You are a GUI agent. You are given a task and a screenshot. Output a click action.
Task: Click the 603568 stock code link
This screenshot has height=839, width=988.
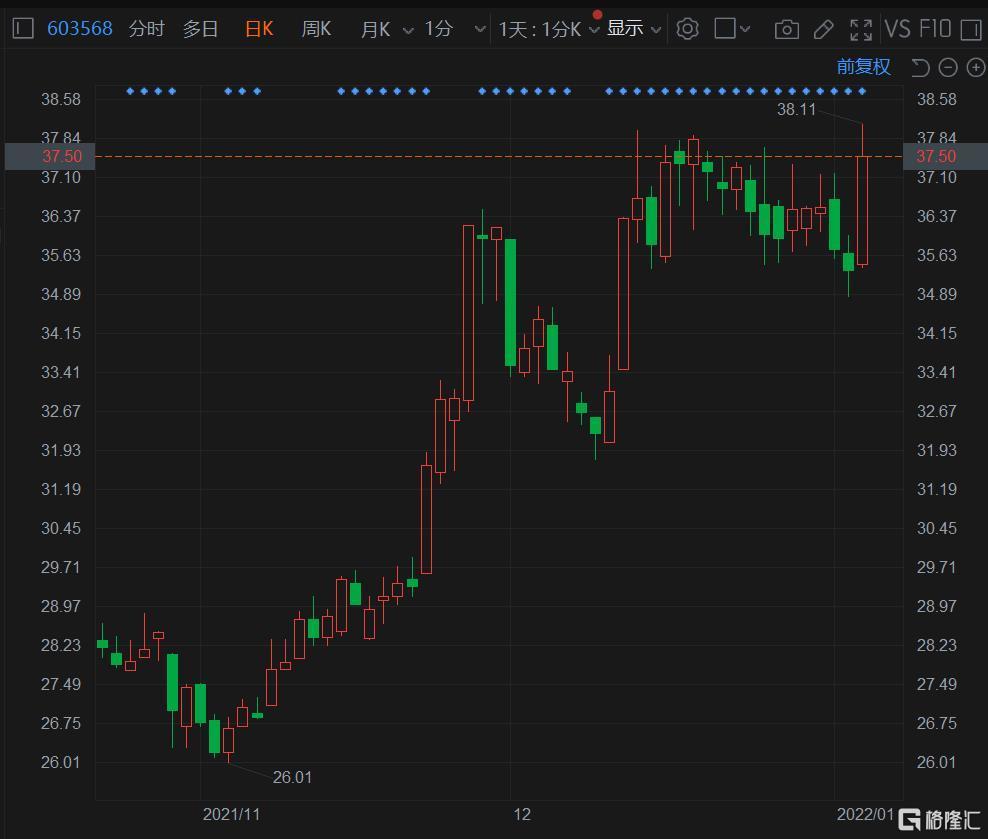tap(79, 28)
